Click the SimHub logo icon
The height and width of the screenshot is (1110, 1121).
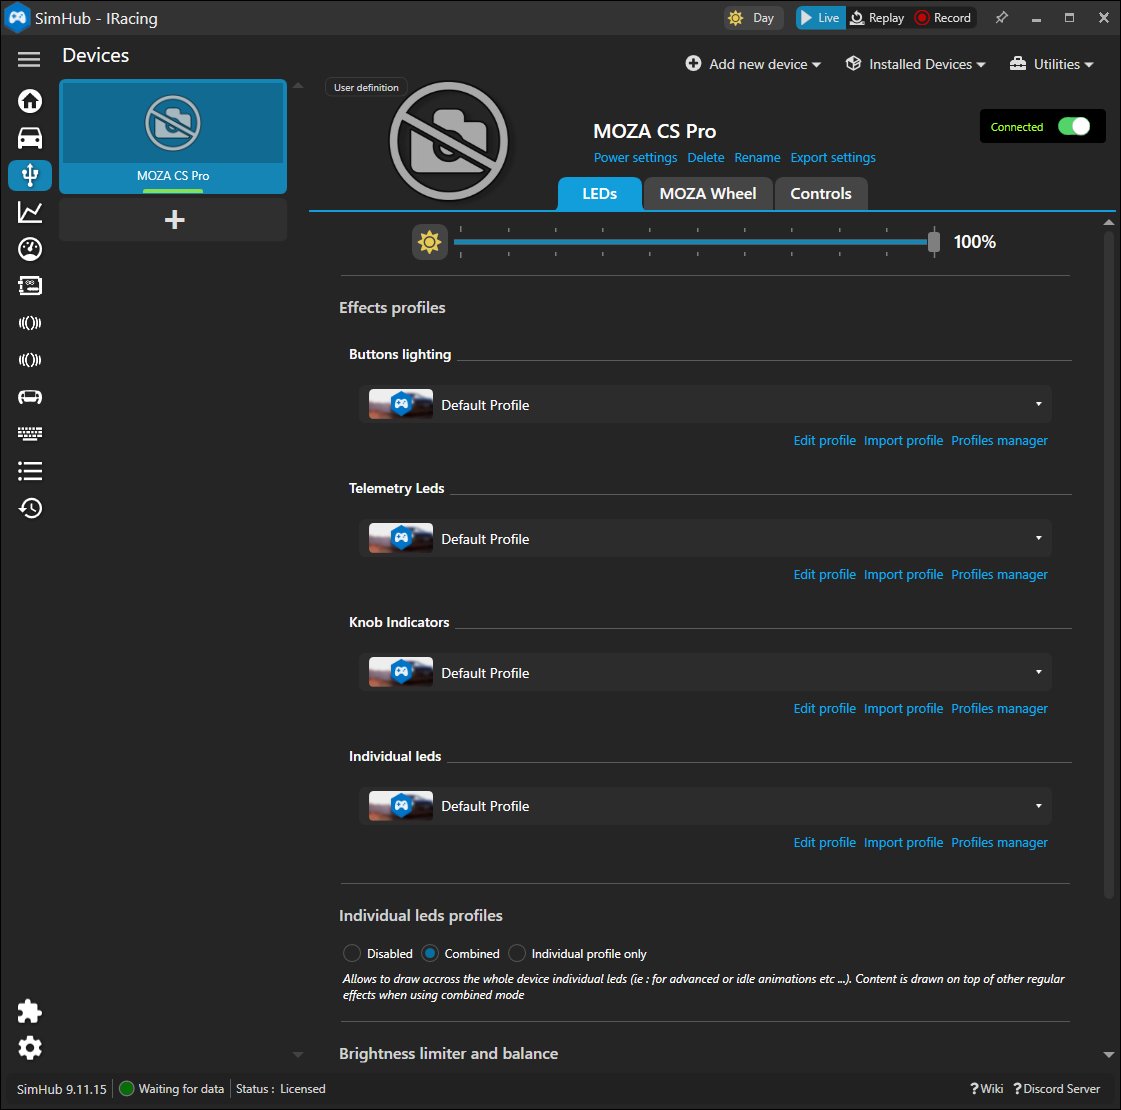(17, 18)
